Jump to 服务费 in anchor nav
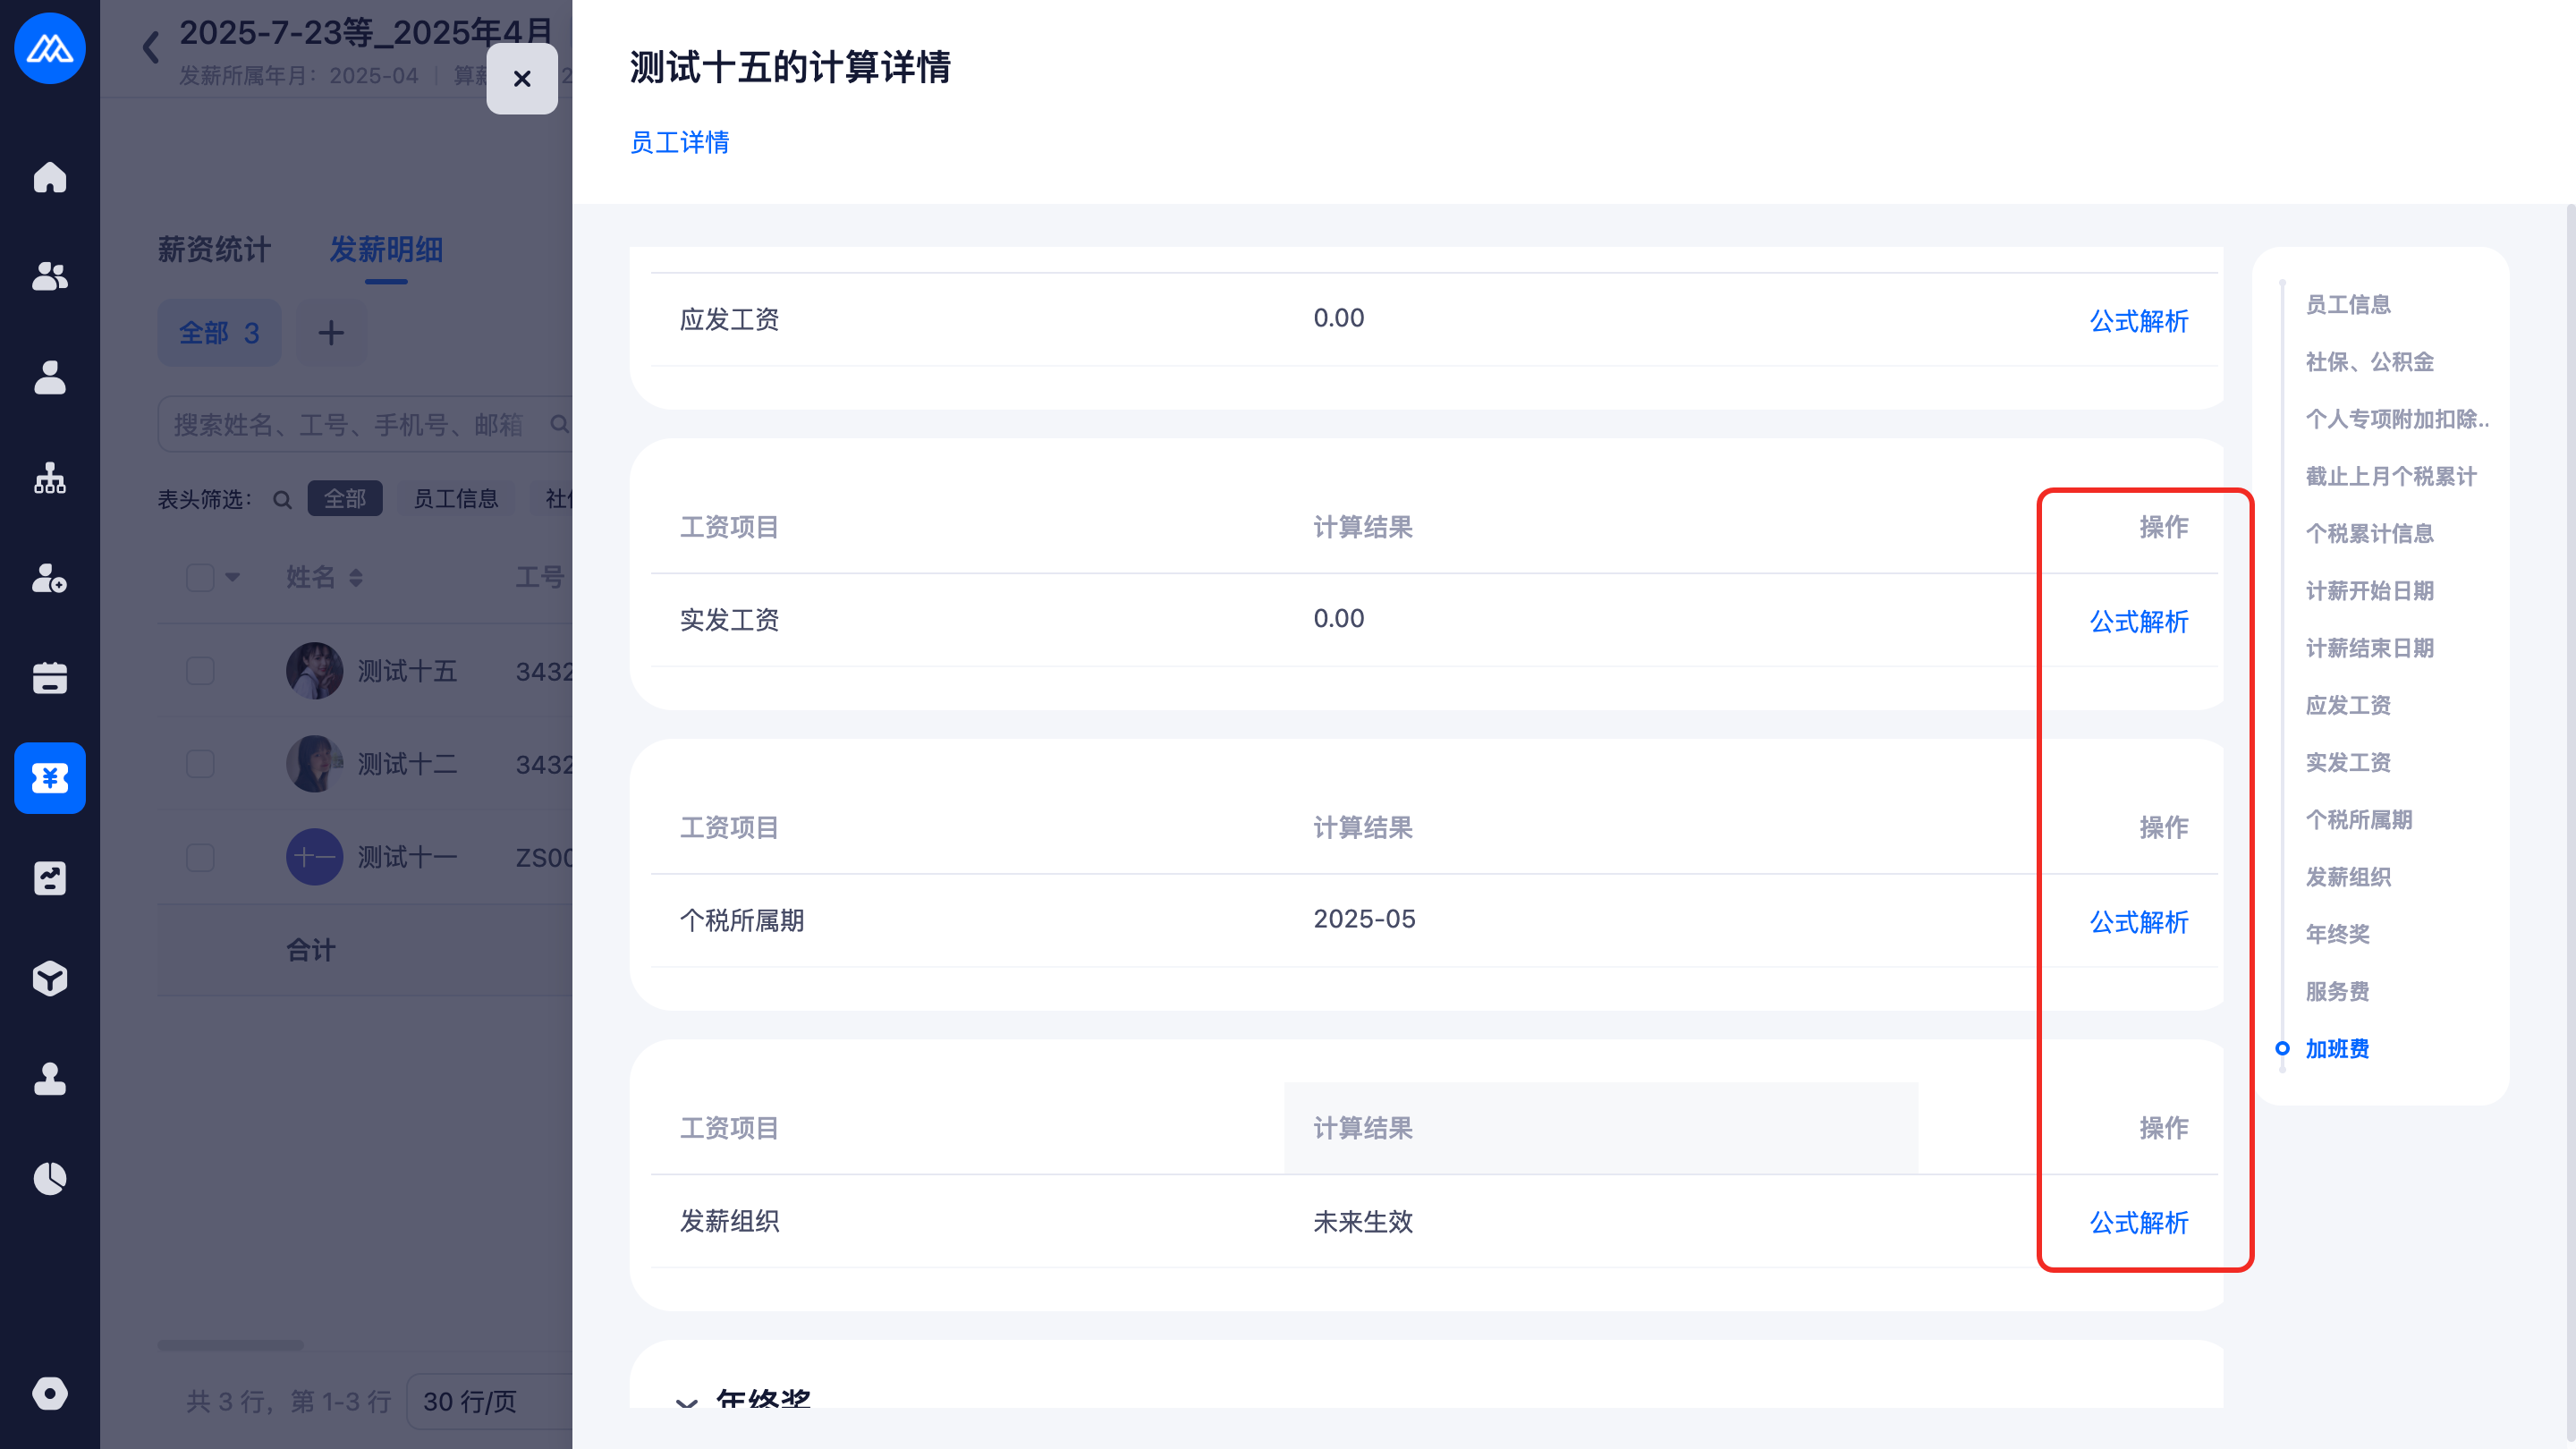 coord(2337,991)
